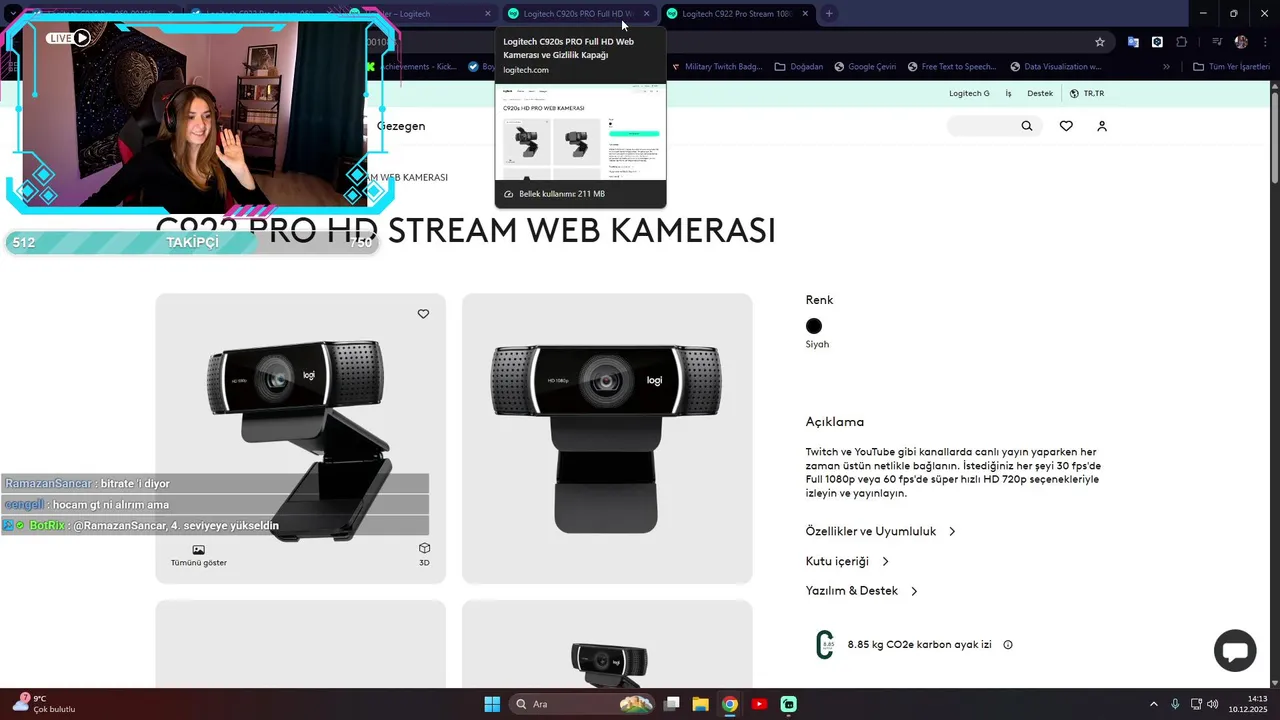
Task: Open the YouTube taskbar app
Action: pos(759,704)
